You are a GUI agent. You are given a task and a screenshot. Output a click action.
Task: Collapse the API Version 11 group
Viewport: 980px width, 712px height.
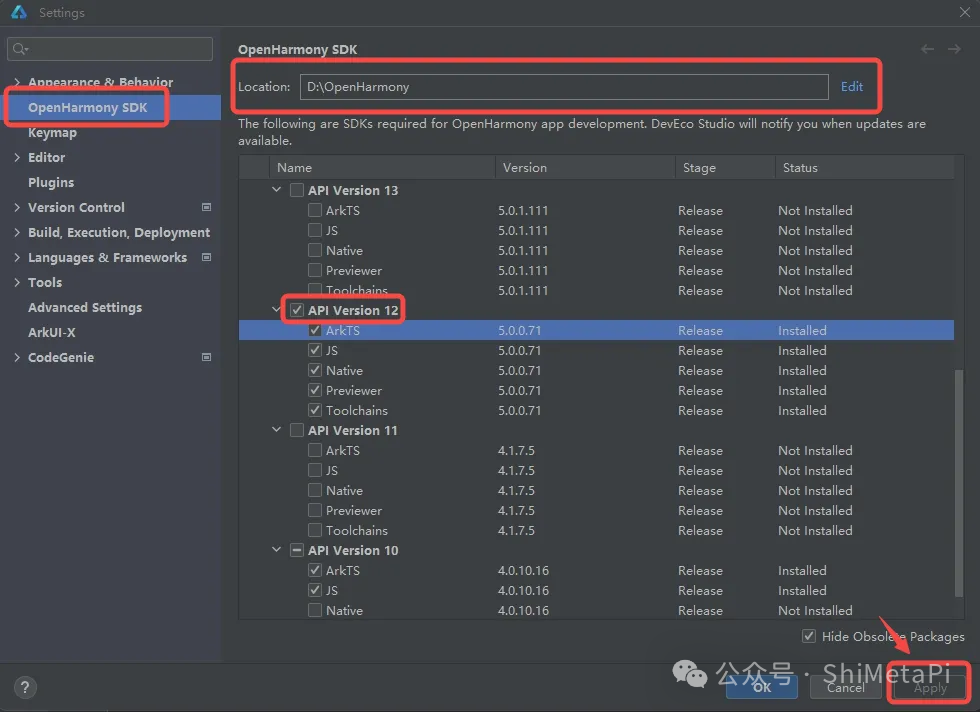pos(276,429)
